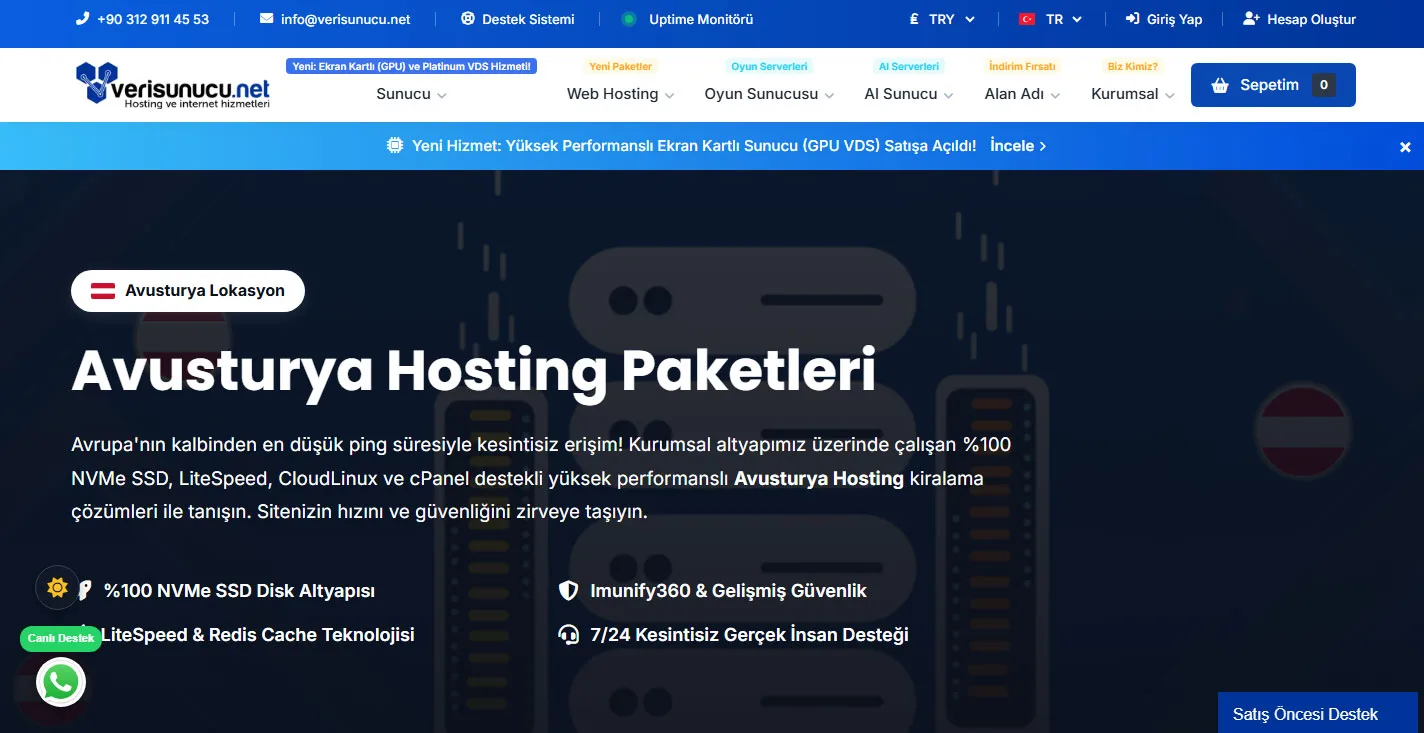Click the chip icon in announcement banner
Screen dimensions: 1424x733
pos(395,145)
